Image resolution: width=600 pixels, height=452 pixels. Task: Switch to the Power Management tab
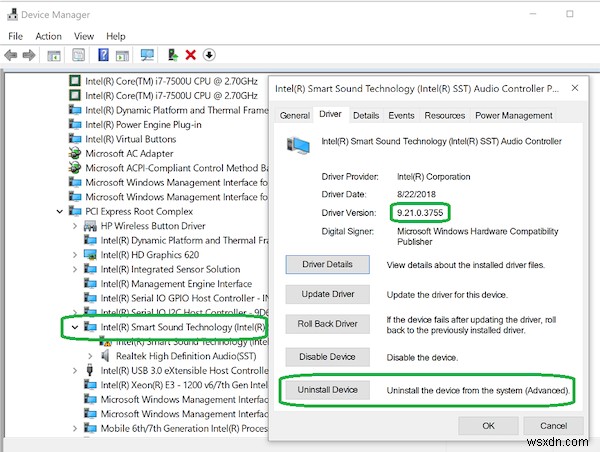coord(514,116)
